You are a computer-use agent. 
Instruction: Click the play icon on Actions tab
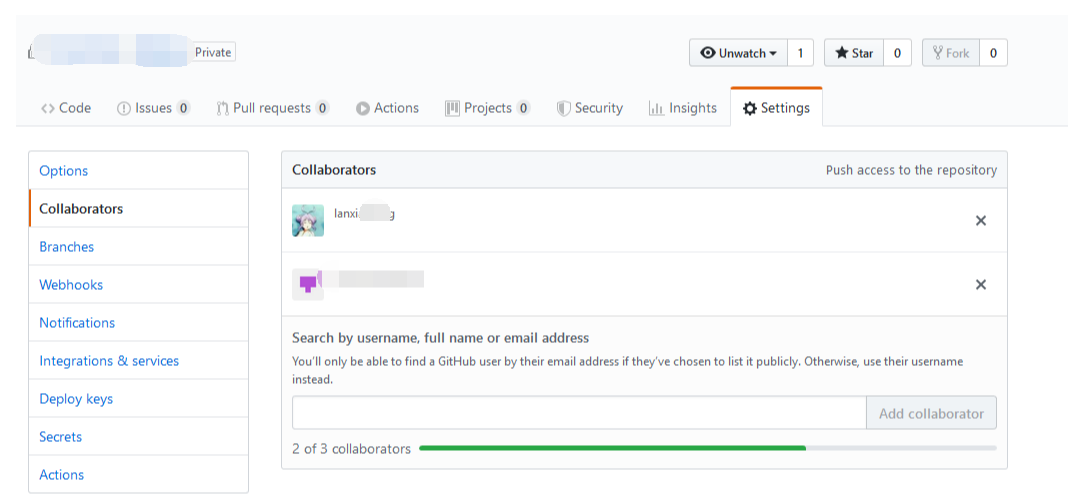pyautogui.click(x=363, y=108)
